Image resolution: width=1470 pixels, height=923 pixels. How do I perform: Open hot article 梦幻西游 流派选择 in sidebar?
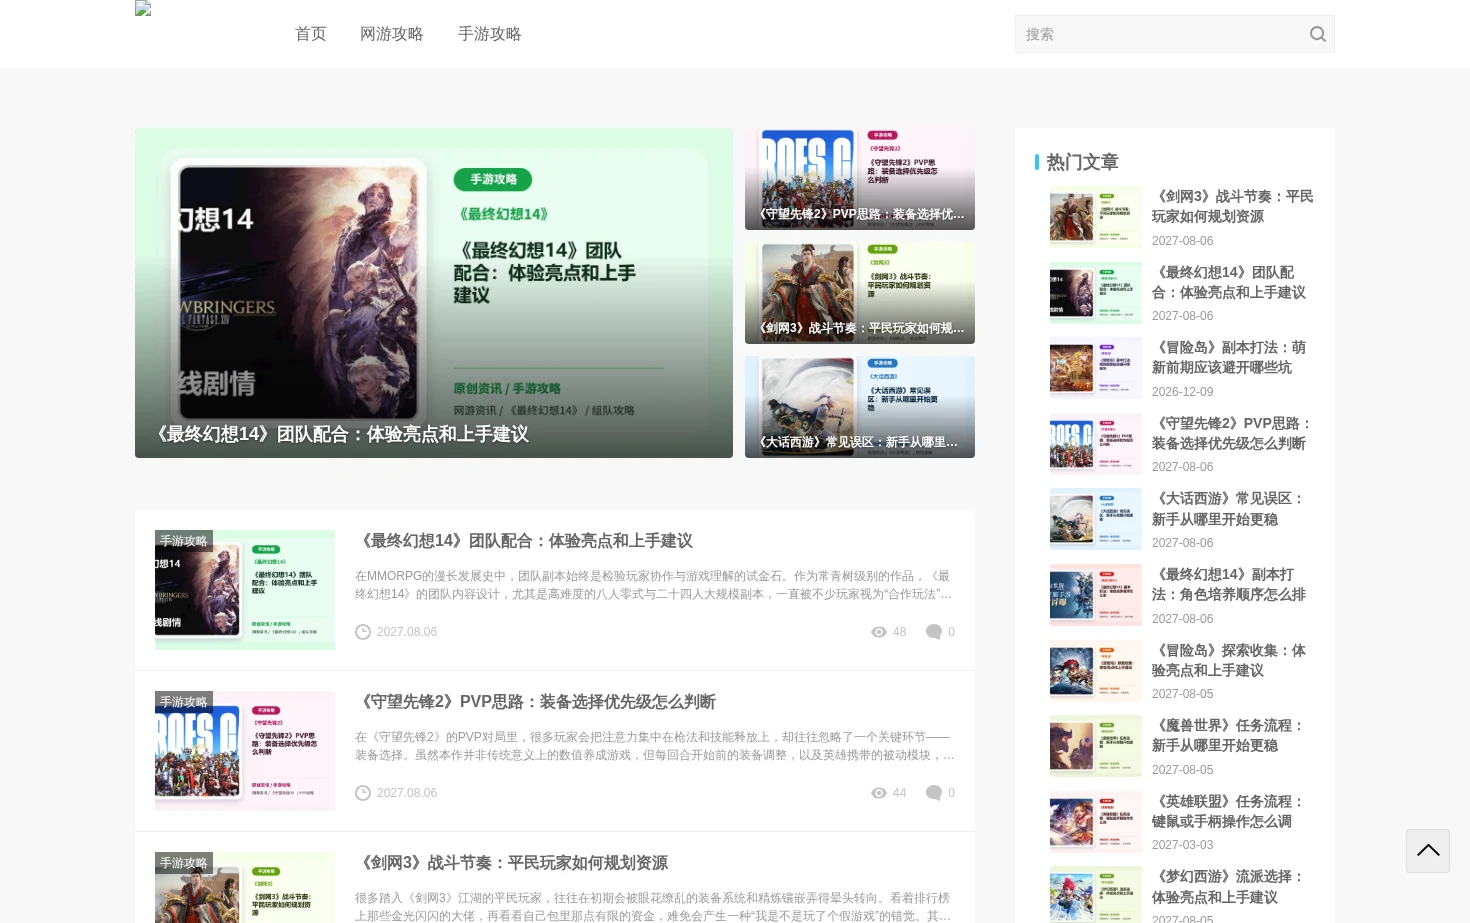click(x=1228, y=887)
